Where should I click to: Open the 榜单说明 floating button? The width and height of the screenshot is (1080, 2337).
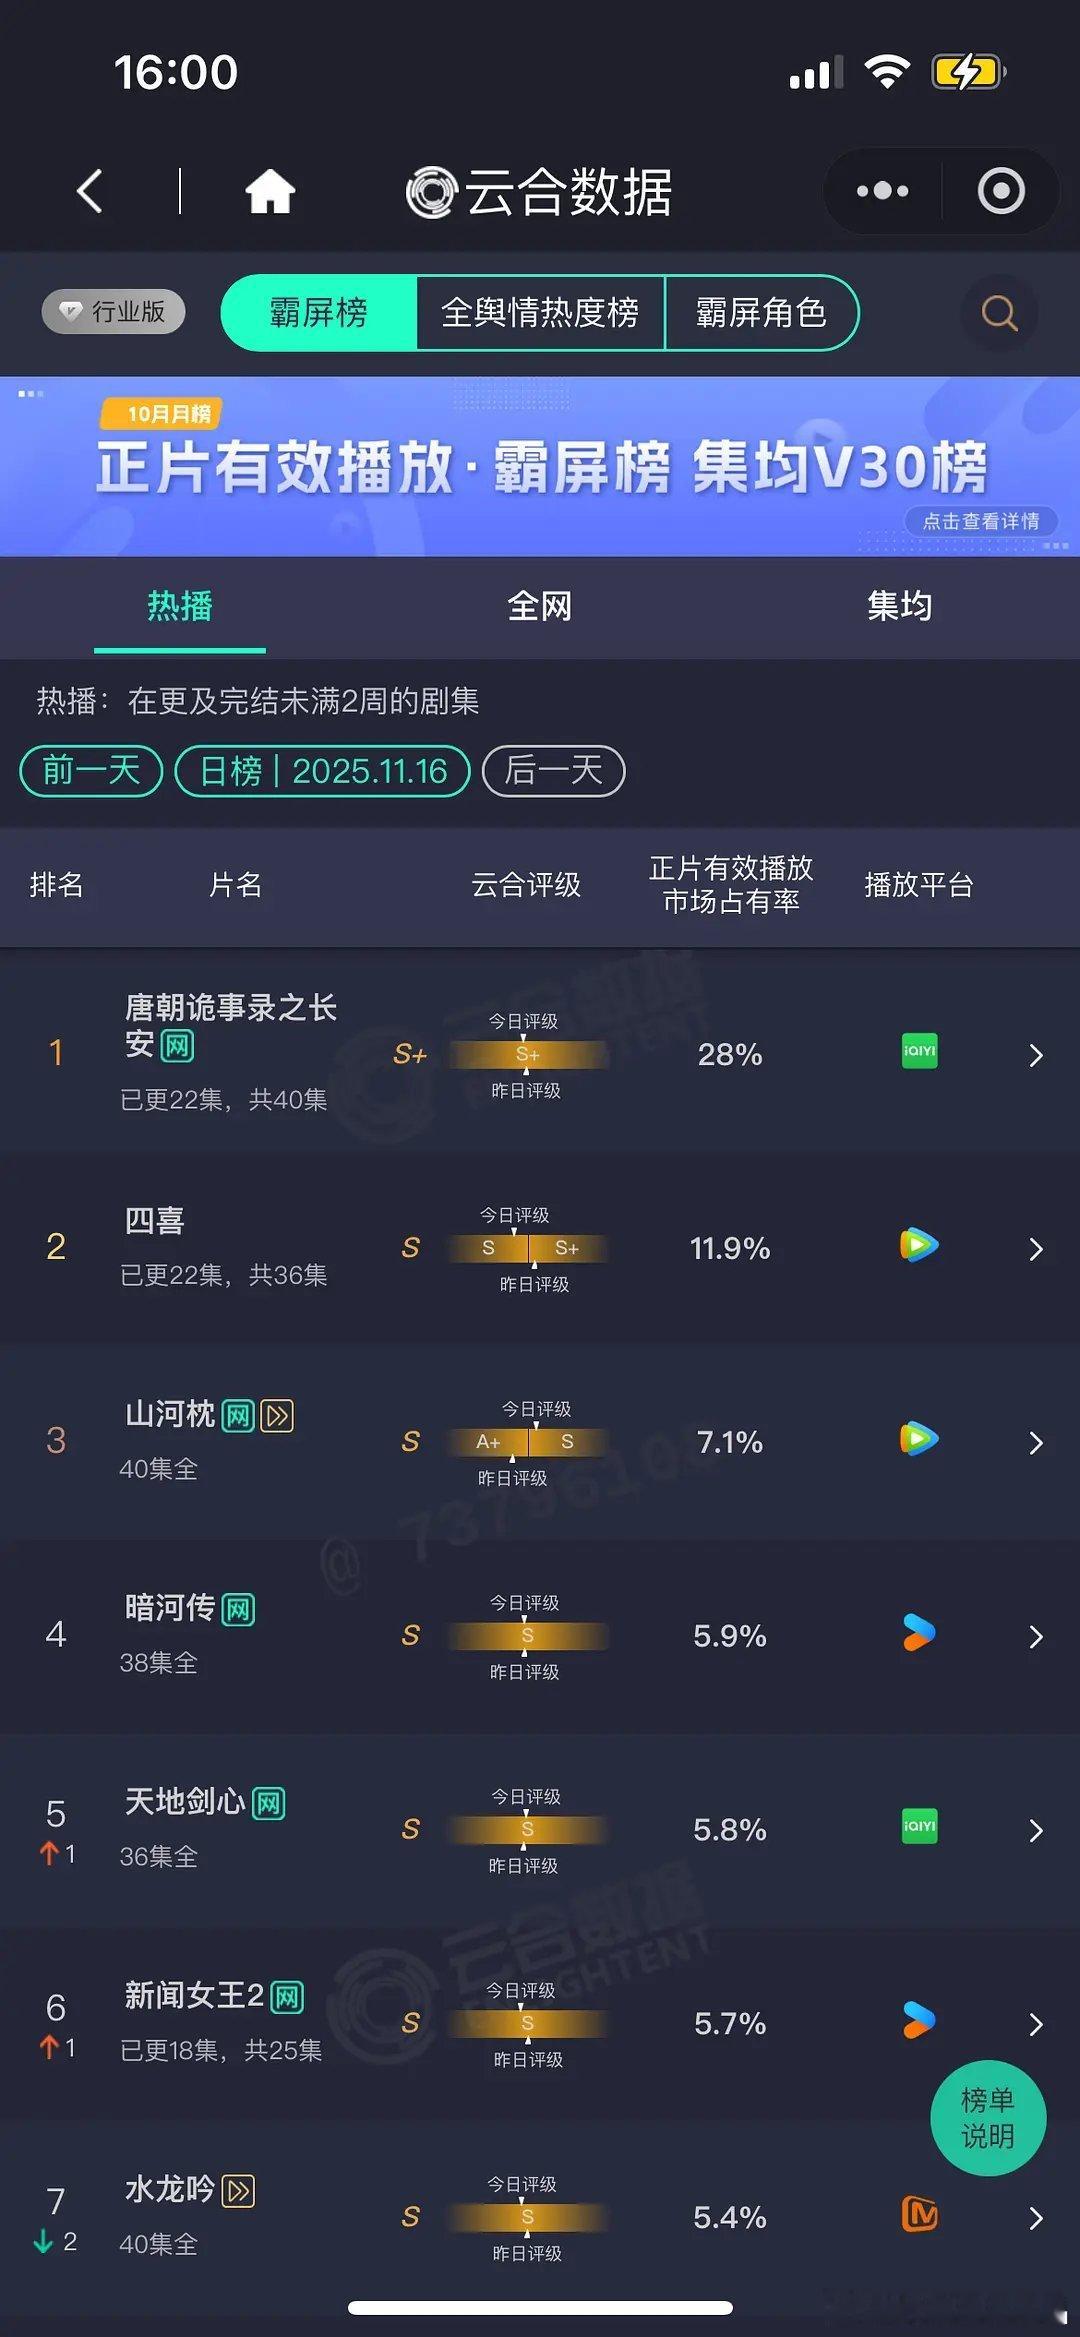pos(988,2118)
